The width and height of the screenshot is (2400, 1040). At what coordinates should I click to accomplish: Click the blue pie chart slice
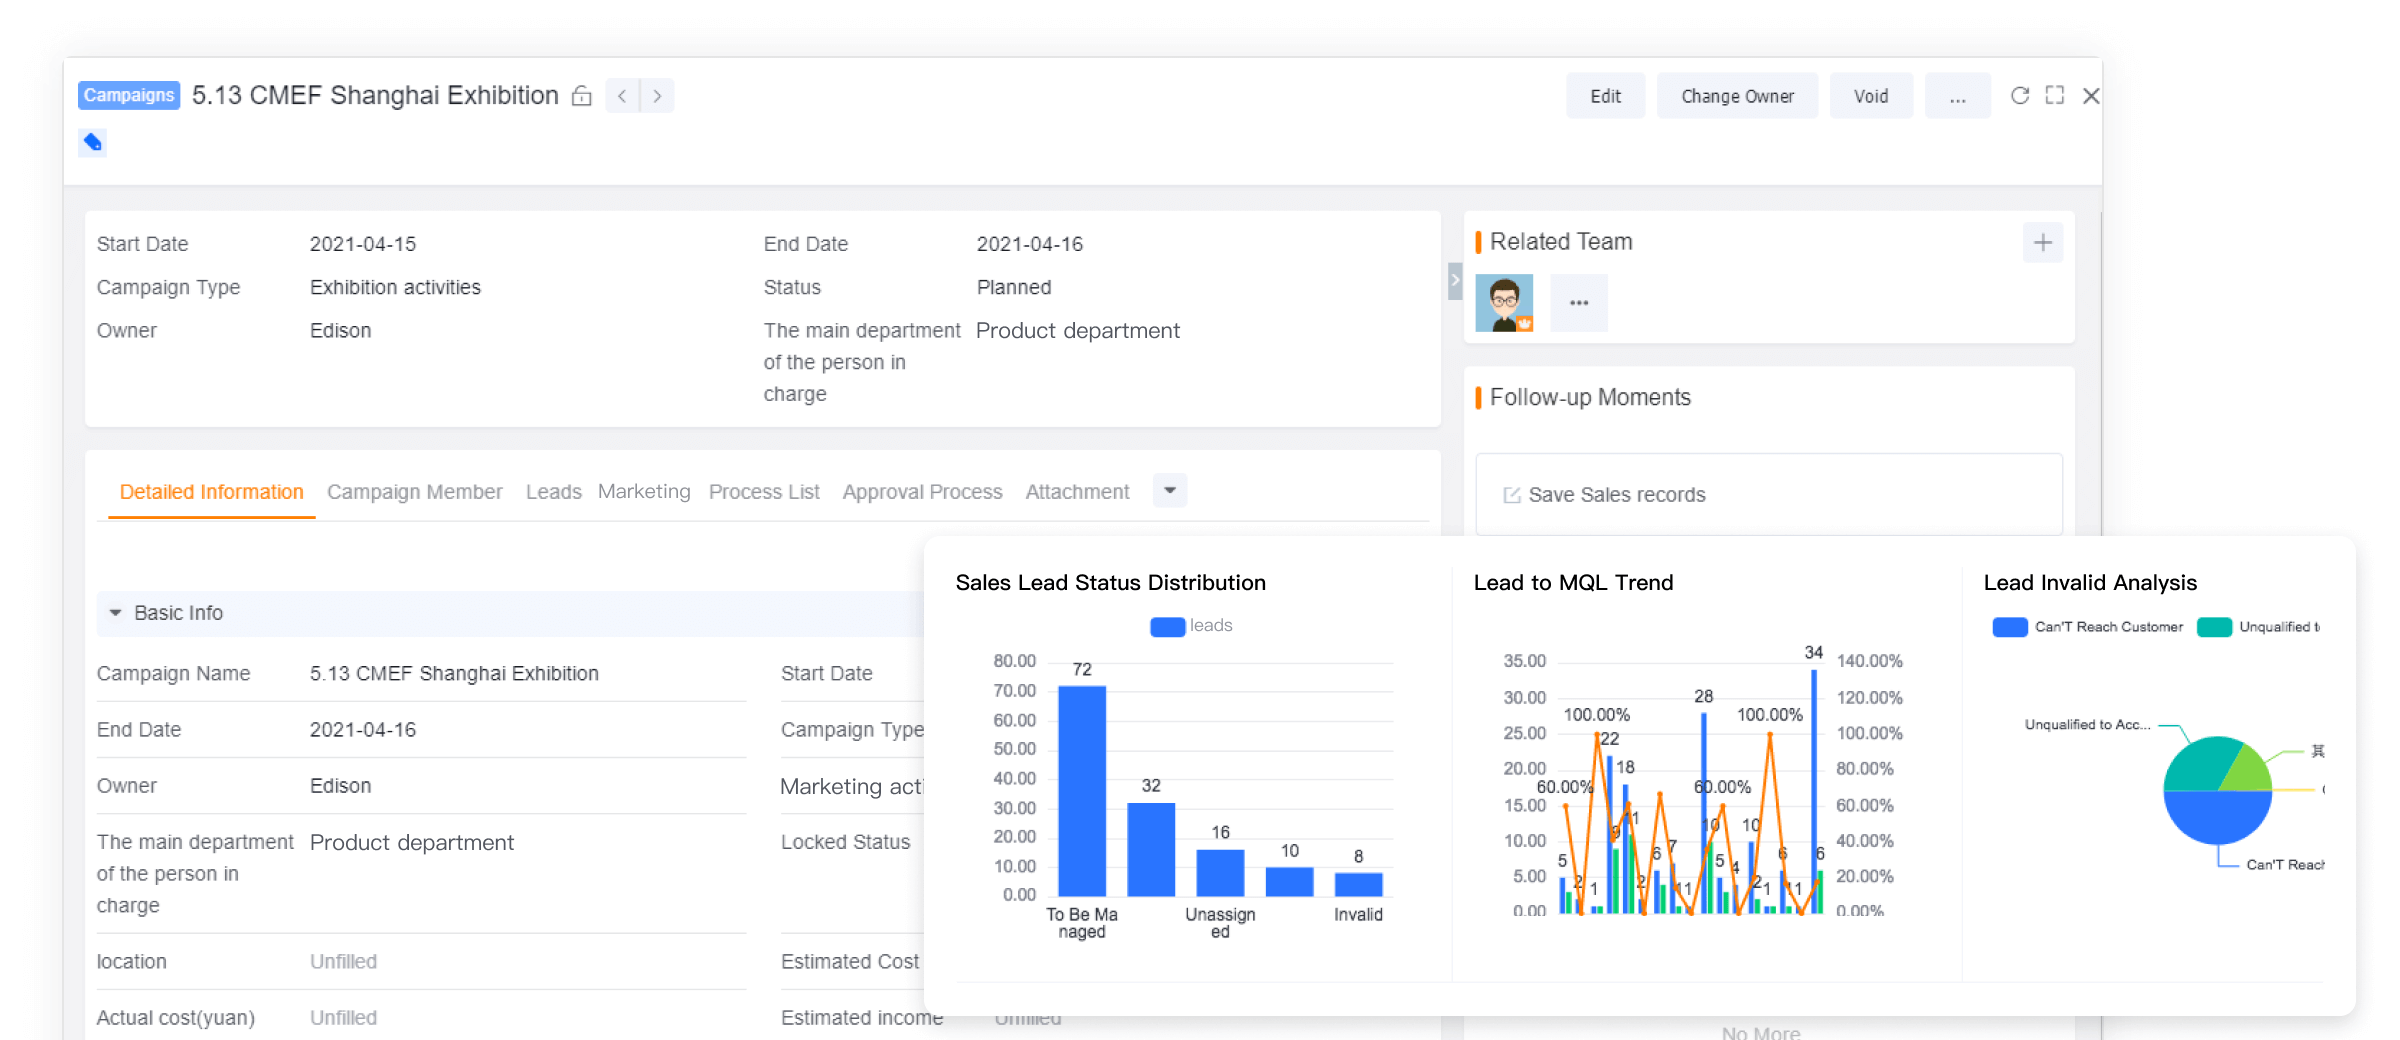[2217, 817]
